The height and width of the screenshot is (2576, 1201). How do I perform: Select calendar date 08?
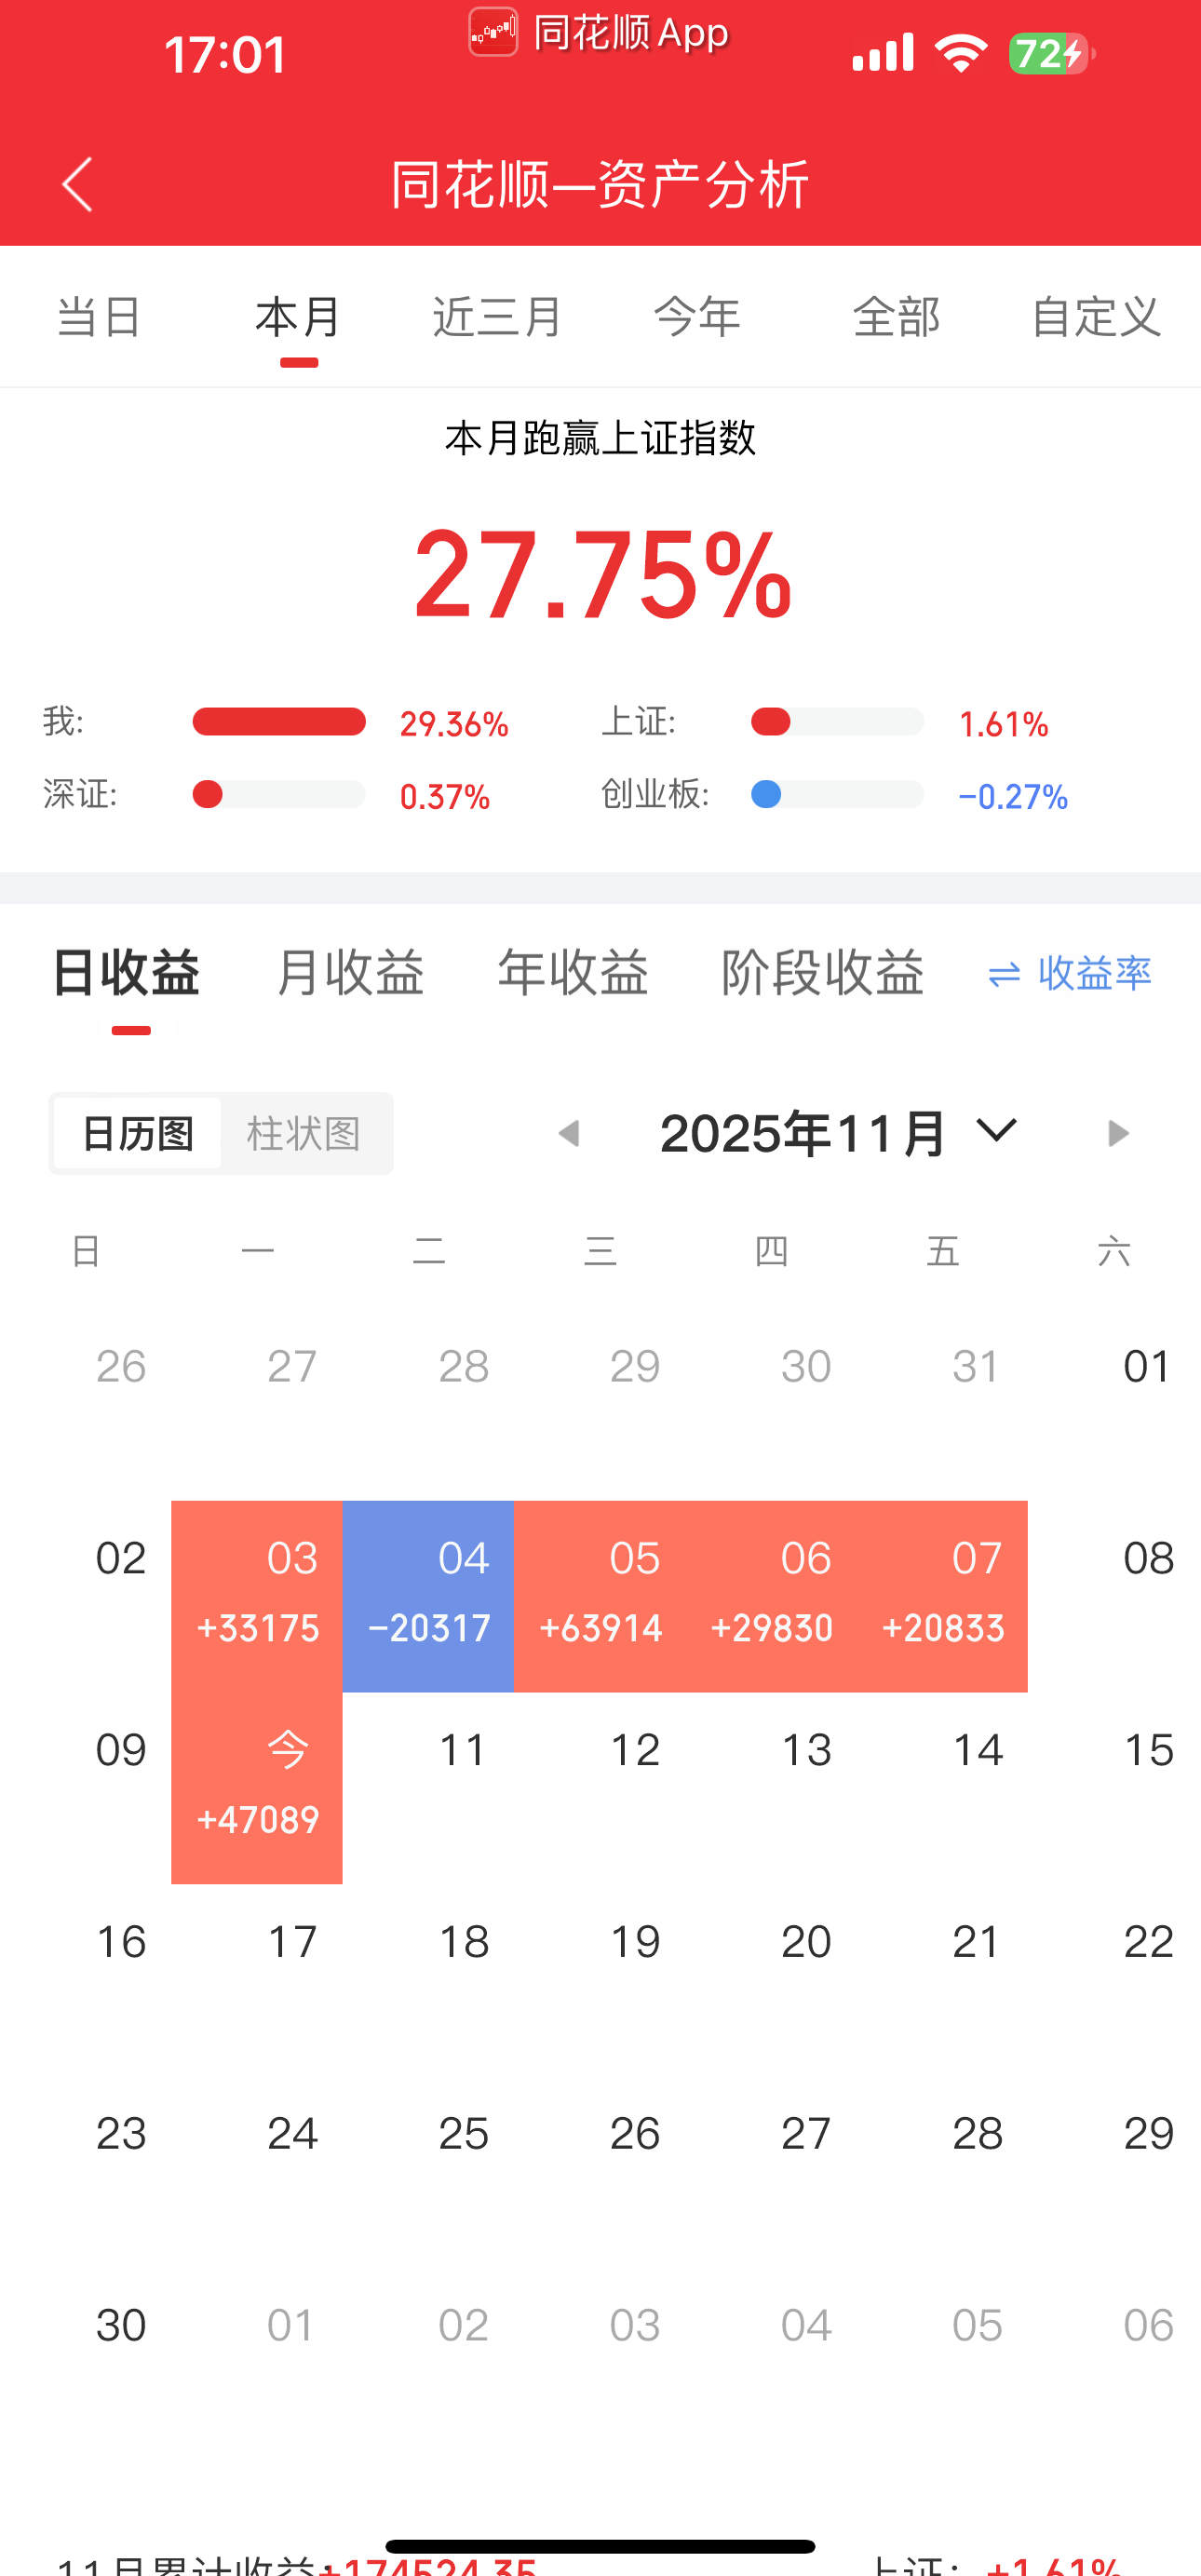pos(1148,1558)
